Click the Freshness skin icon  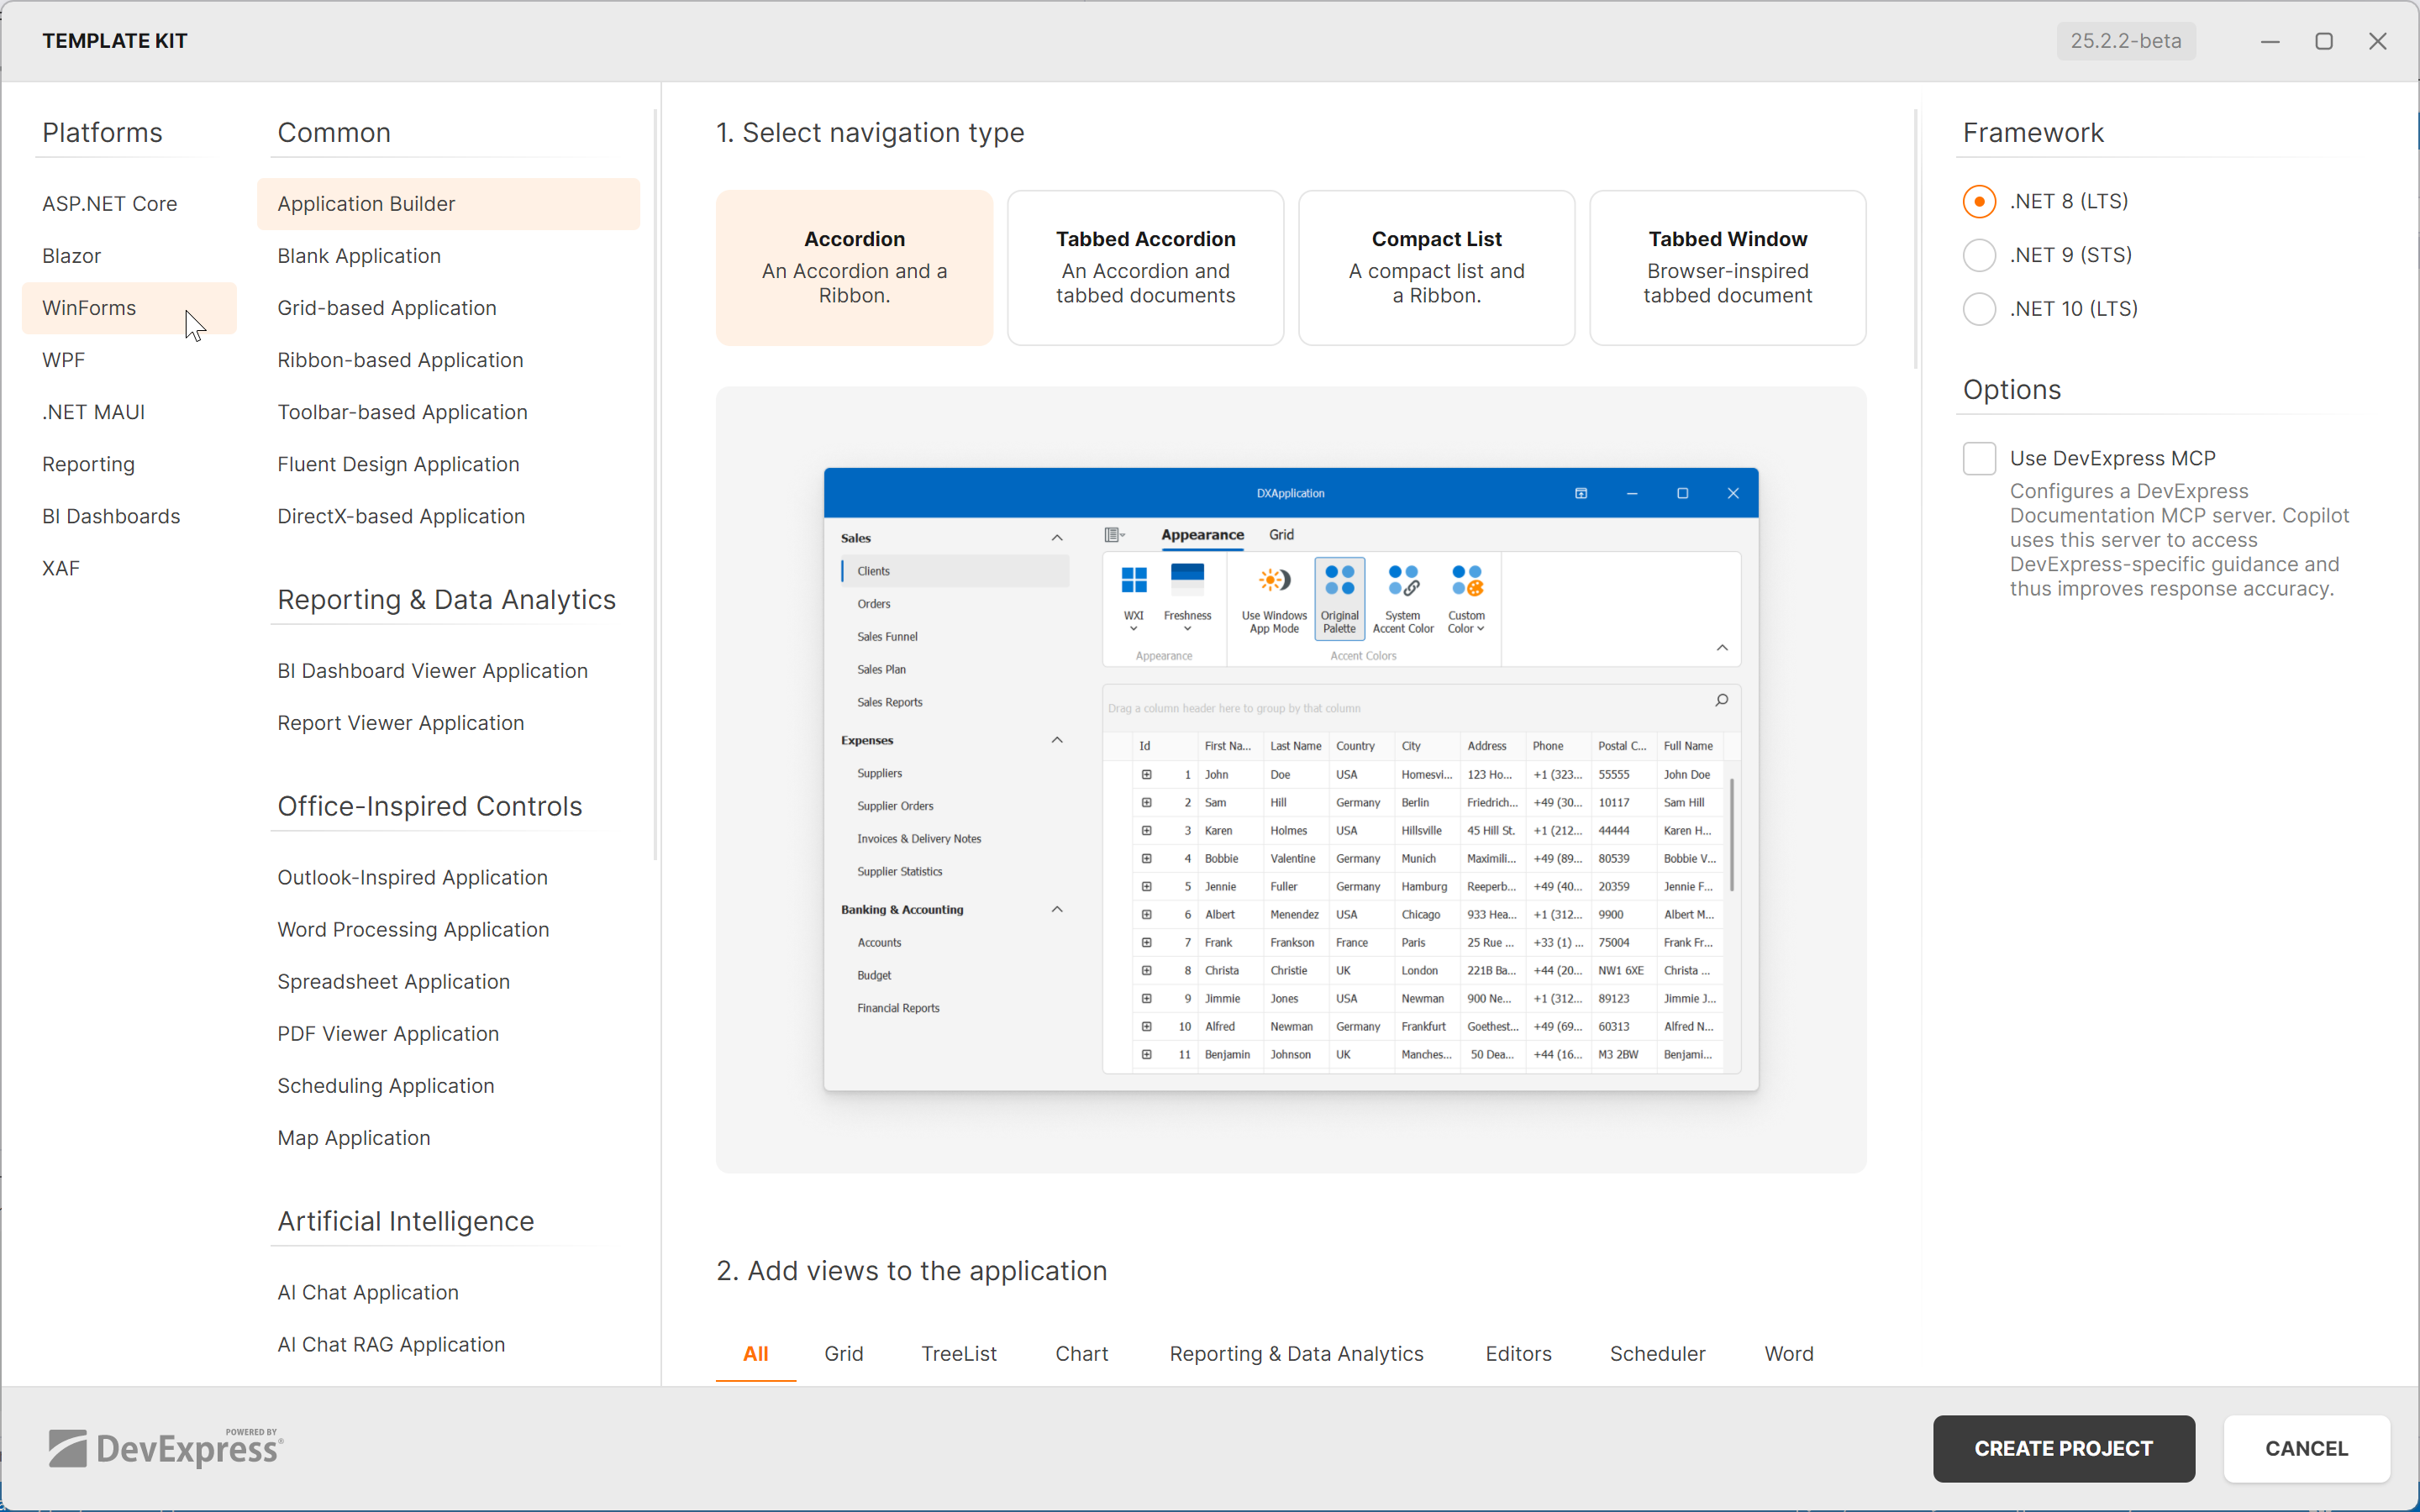coord(1187,580)
